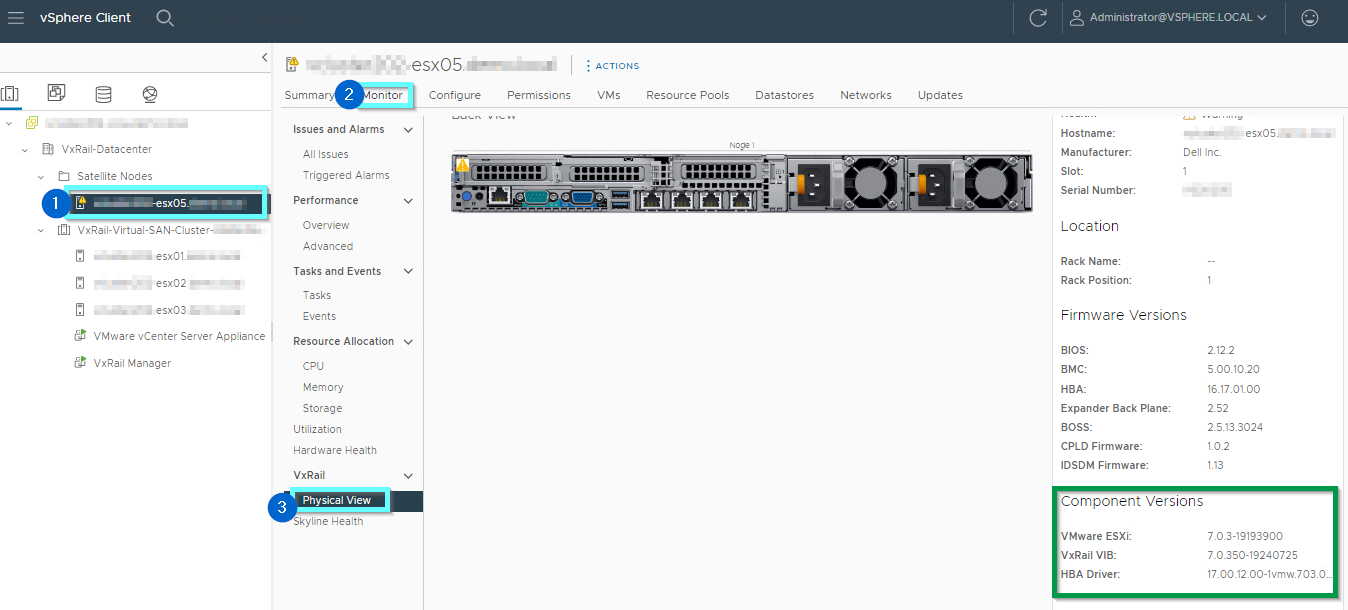This screenshot has height=610, width=1348.
Task: Collapse the Performance section chevron
Action: (408, 201)
